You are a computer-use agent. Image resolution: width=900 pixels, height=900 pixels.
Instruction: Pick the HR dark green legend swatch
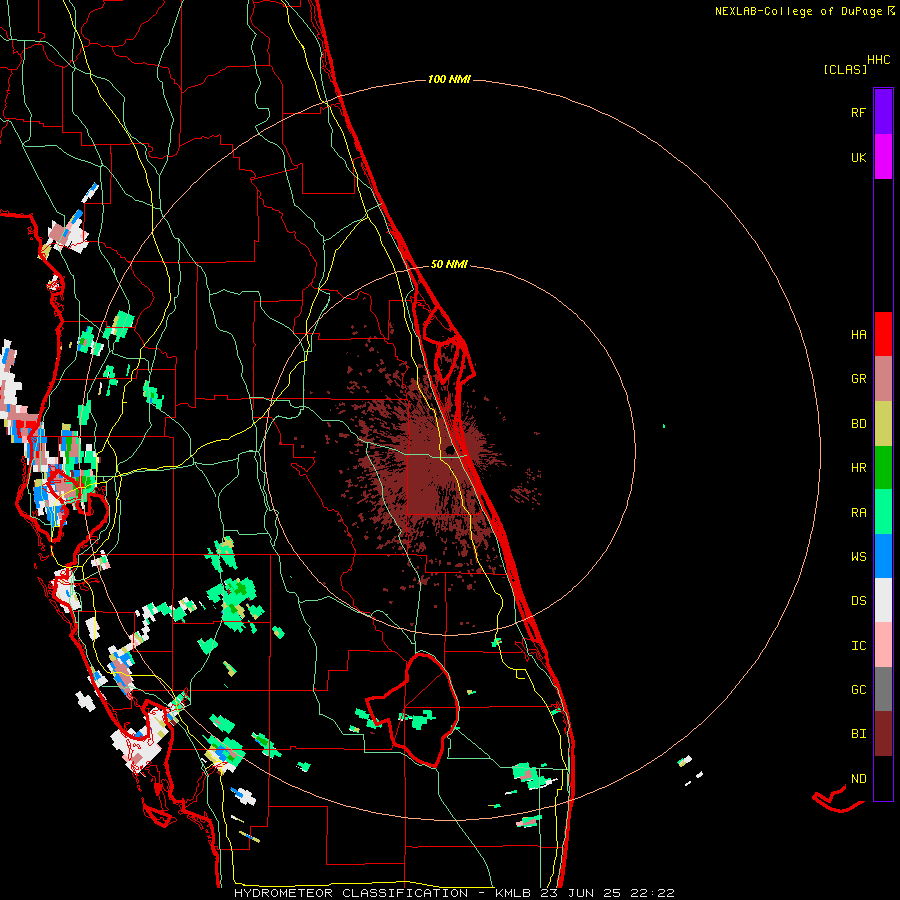(883, 468)
